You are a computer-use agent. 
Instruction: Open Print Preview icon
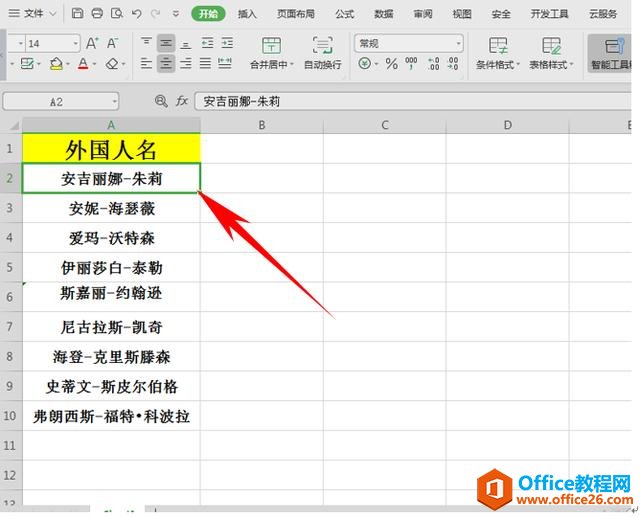(x=117, y=13)
